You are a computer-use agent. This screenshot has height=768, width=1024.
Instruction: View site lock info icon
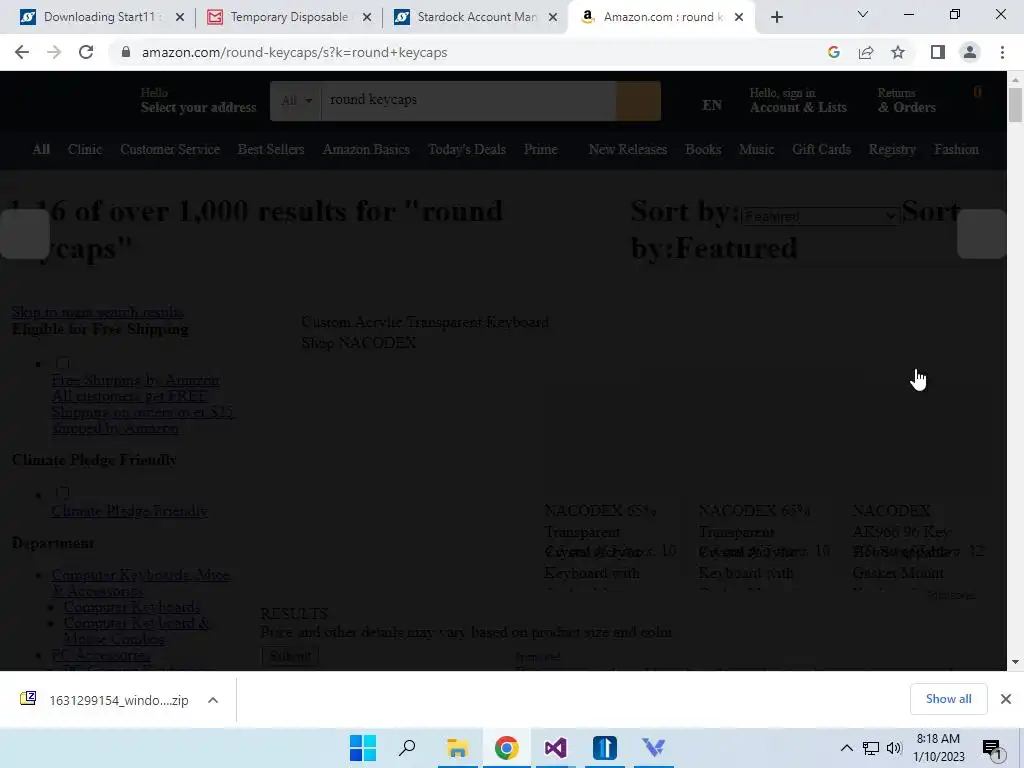click(x=126, y=52)
